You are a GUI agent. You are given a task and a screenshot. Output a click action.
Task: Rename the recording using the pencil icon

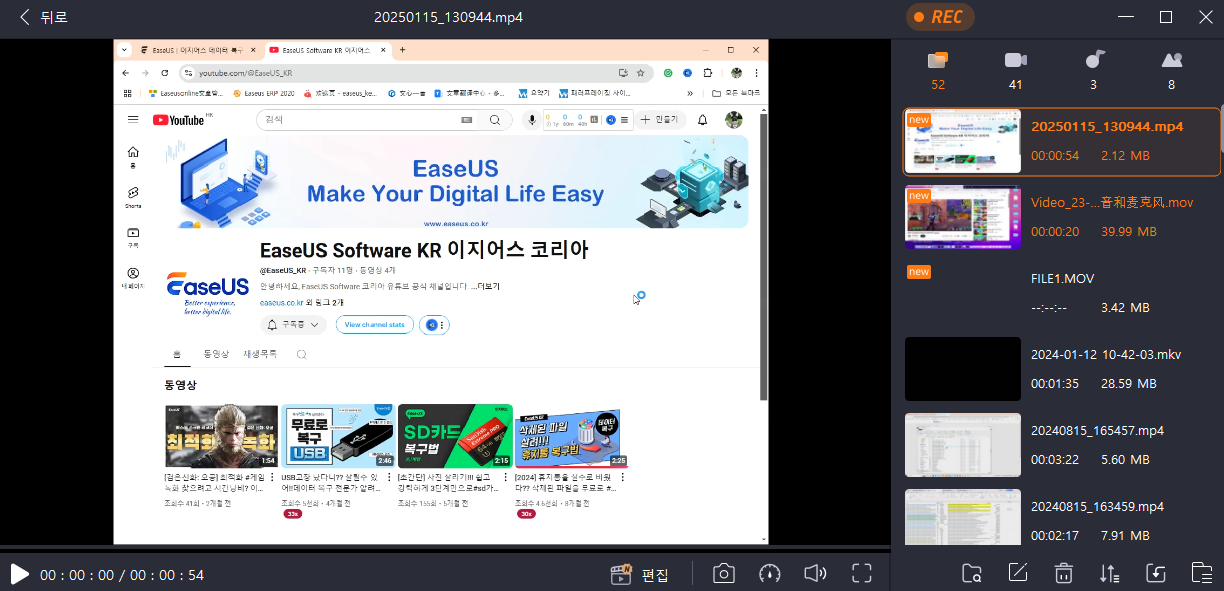pyautogui.click(x=1017, y=573)
